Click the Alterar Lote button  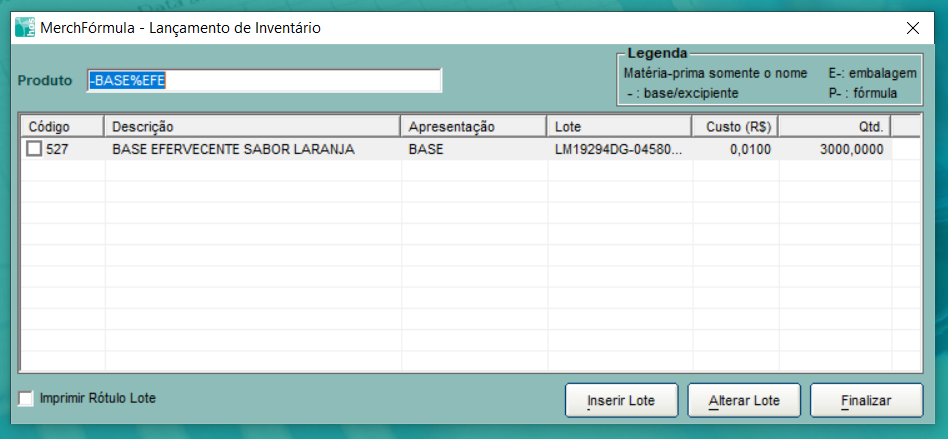(x=743, y=400)
